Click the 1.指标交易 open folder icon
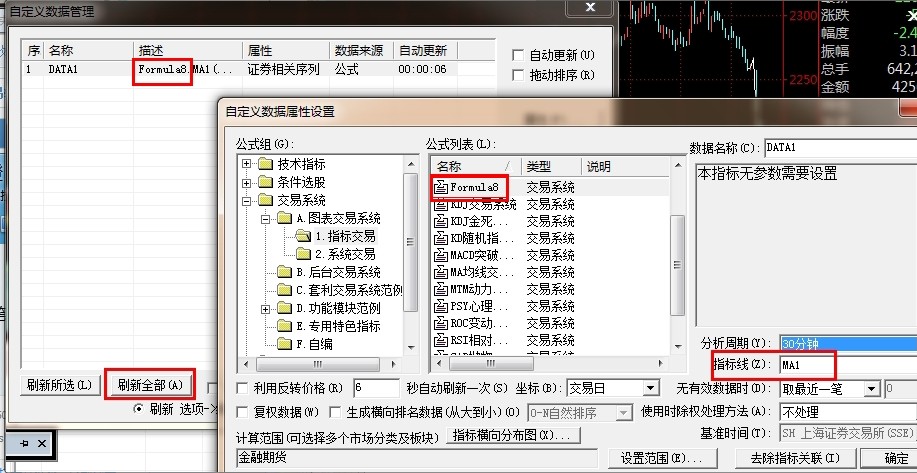Image resolution: width=917 pixels, height=473 pixels. (303, 236)
